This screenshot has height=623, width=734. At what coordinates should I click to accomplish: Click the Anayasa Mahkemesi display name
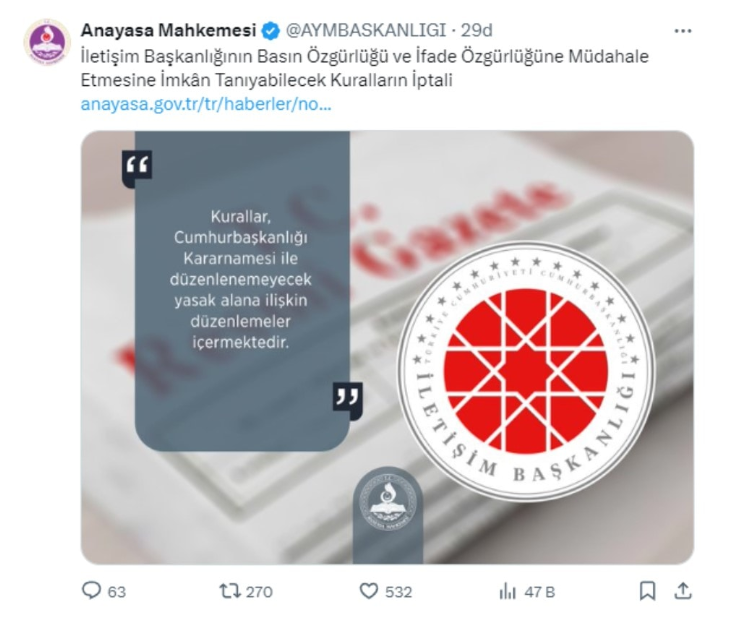click(169, 30)
